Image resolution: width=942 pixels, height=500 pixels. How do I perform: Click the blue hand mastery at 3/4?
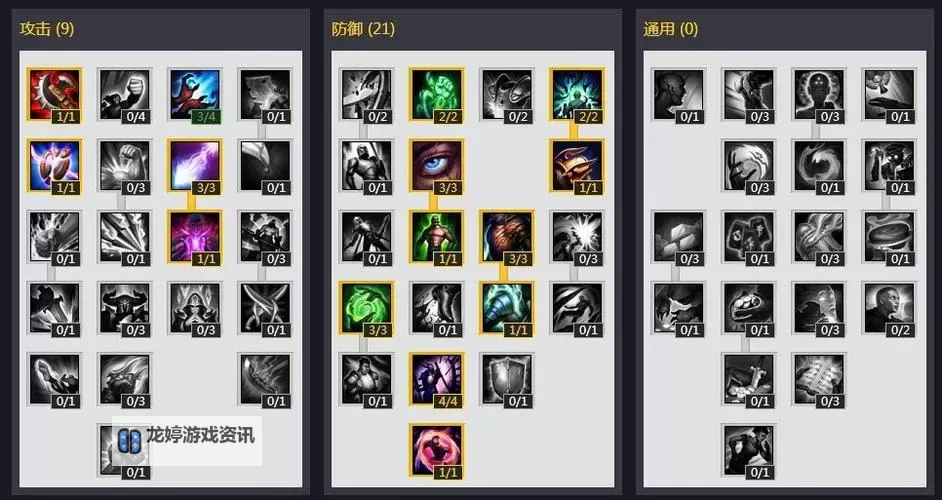[195, 96]
